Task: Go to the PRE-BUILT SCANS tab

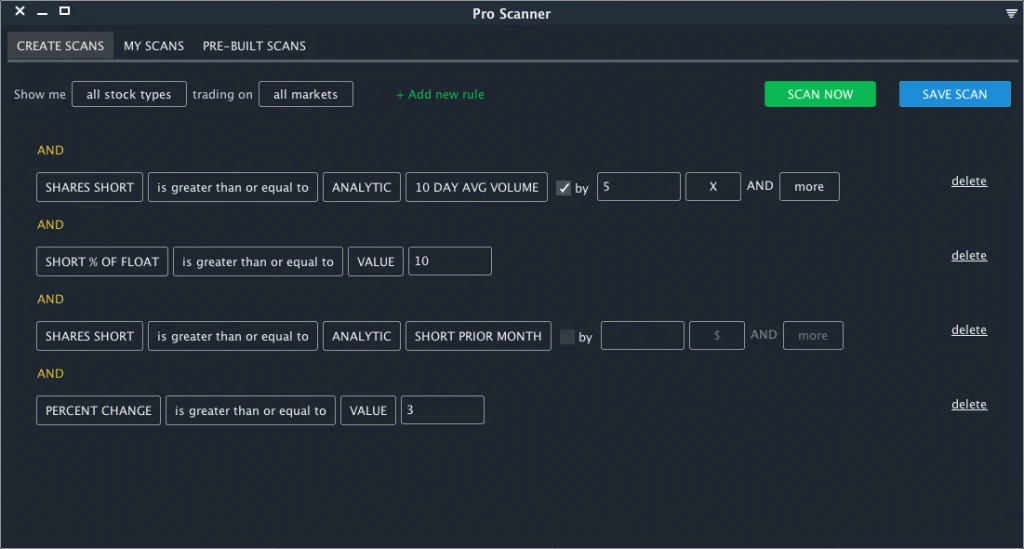Action: [254, 46]
